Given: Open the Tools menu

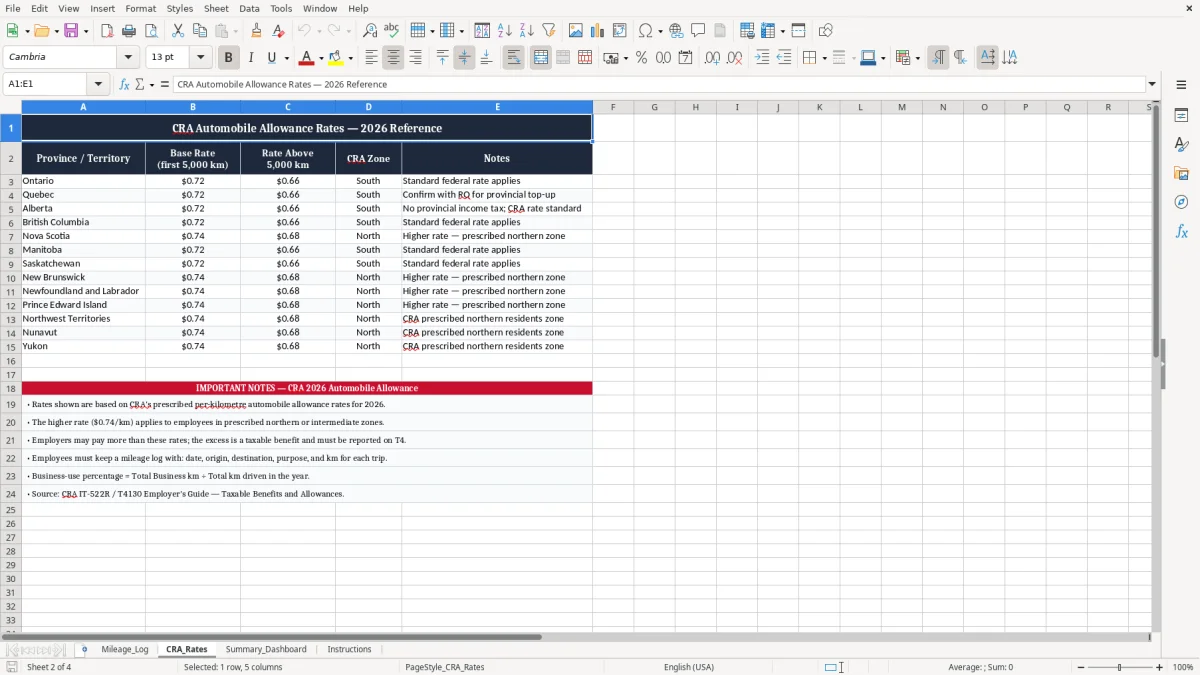Looking at the screenshot, I should click(x=281, y=8).
